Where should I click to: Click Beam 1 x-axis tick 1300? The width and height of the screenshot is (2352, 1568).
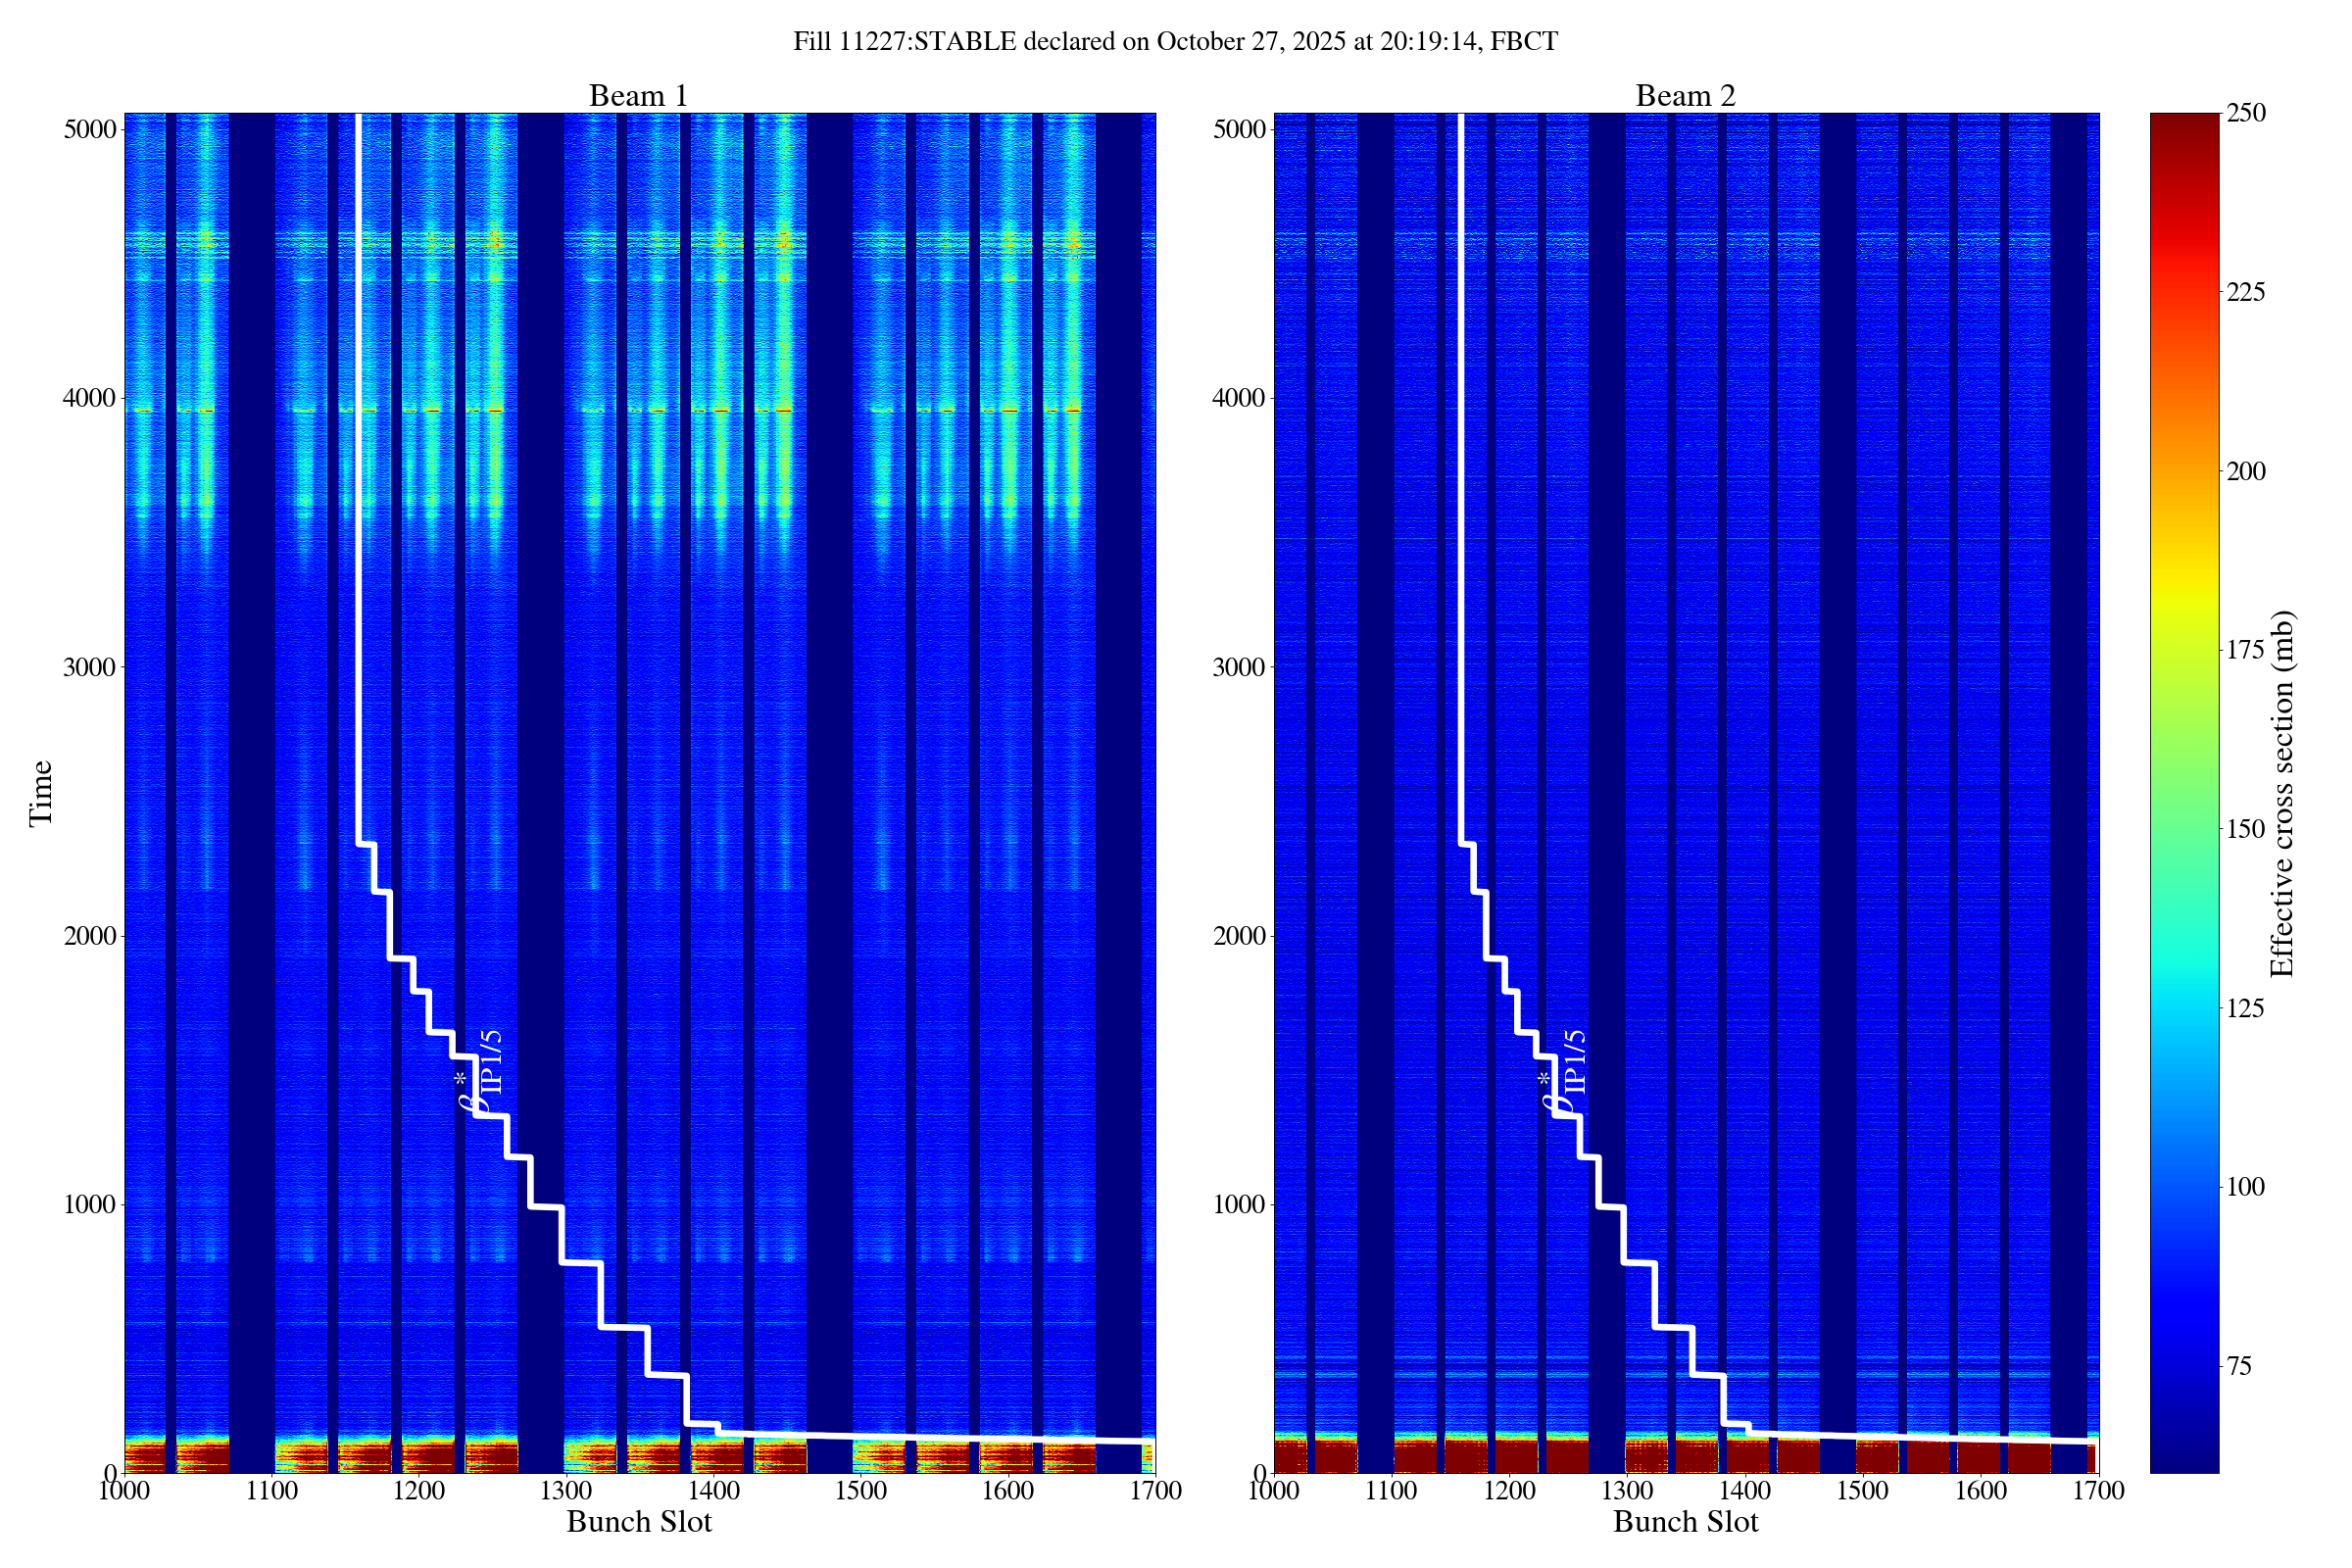coord(566,1491)
